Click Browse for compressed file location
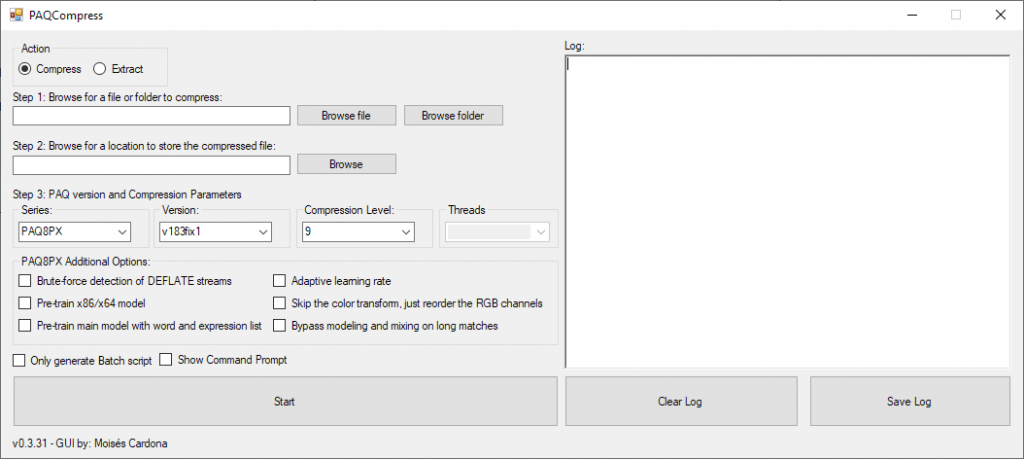This screenshot has height=459, width=1024. 346,164
